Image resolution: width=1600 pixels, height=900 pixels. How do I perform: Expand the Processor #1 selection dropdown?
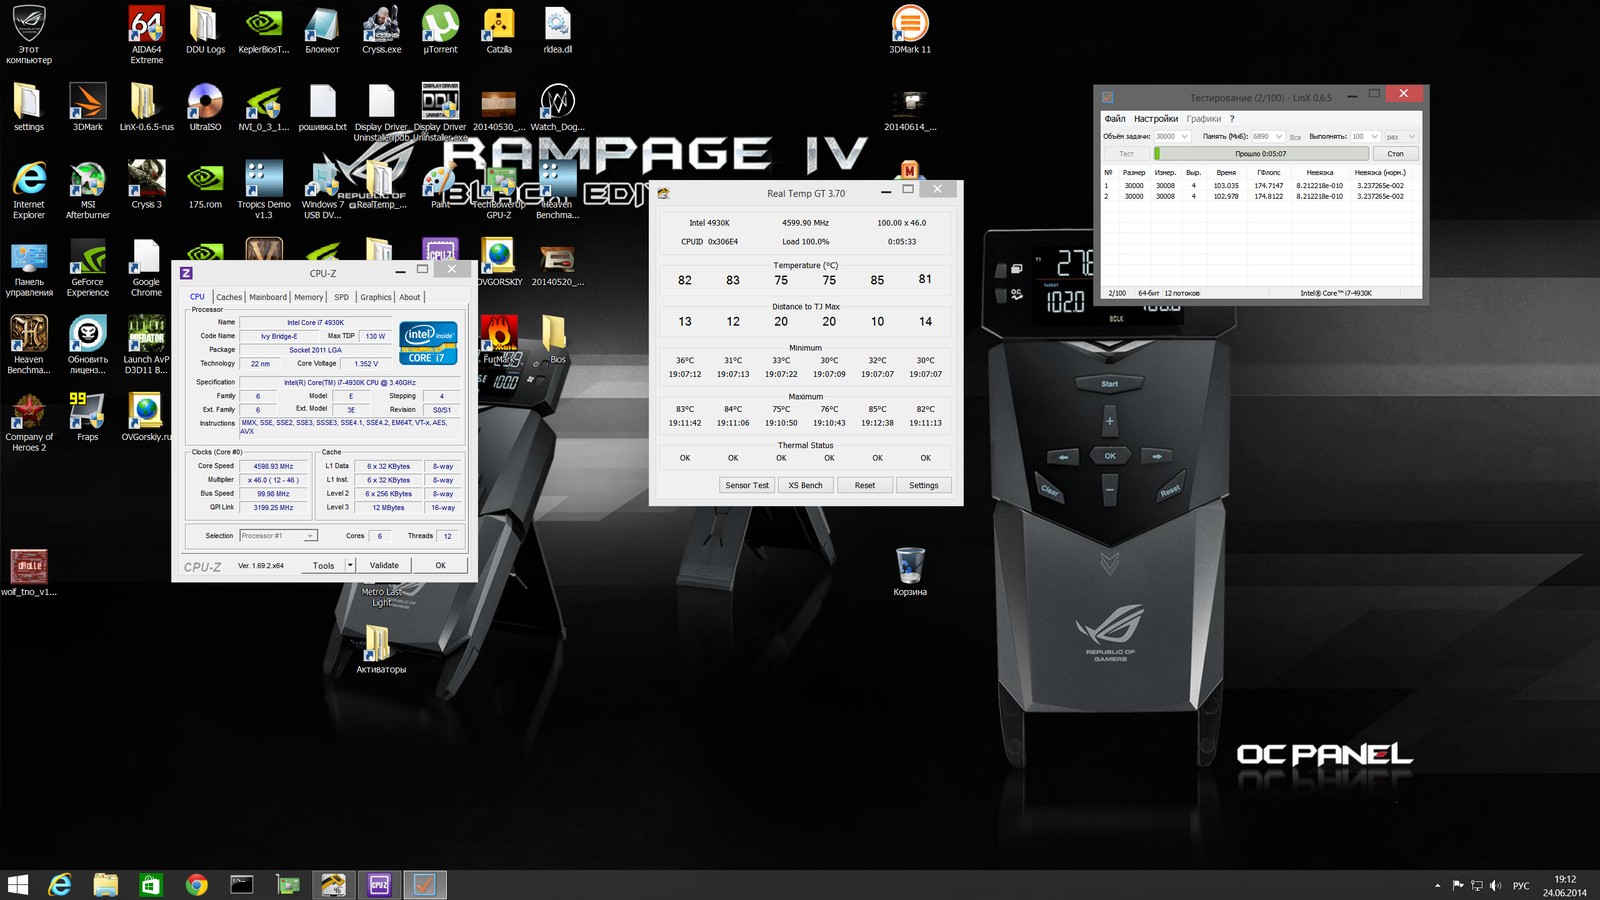click(310, 536)
